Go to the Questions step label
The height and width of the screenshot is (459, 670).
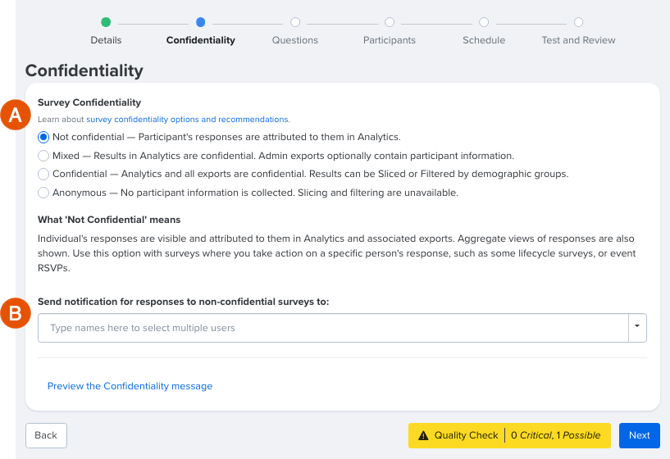(295, 40)
